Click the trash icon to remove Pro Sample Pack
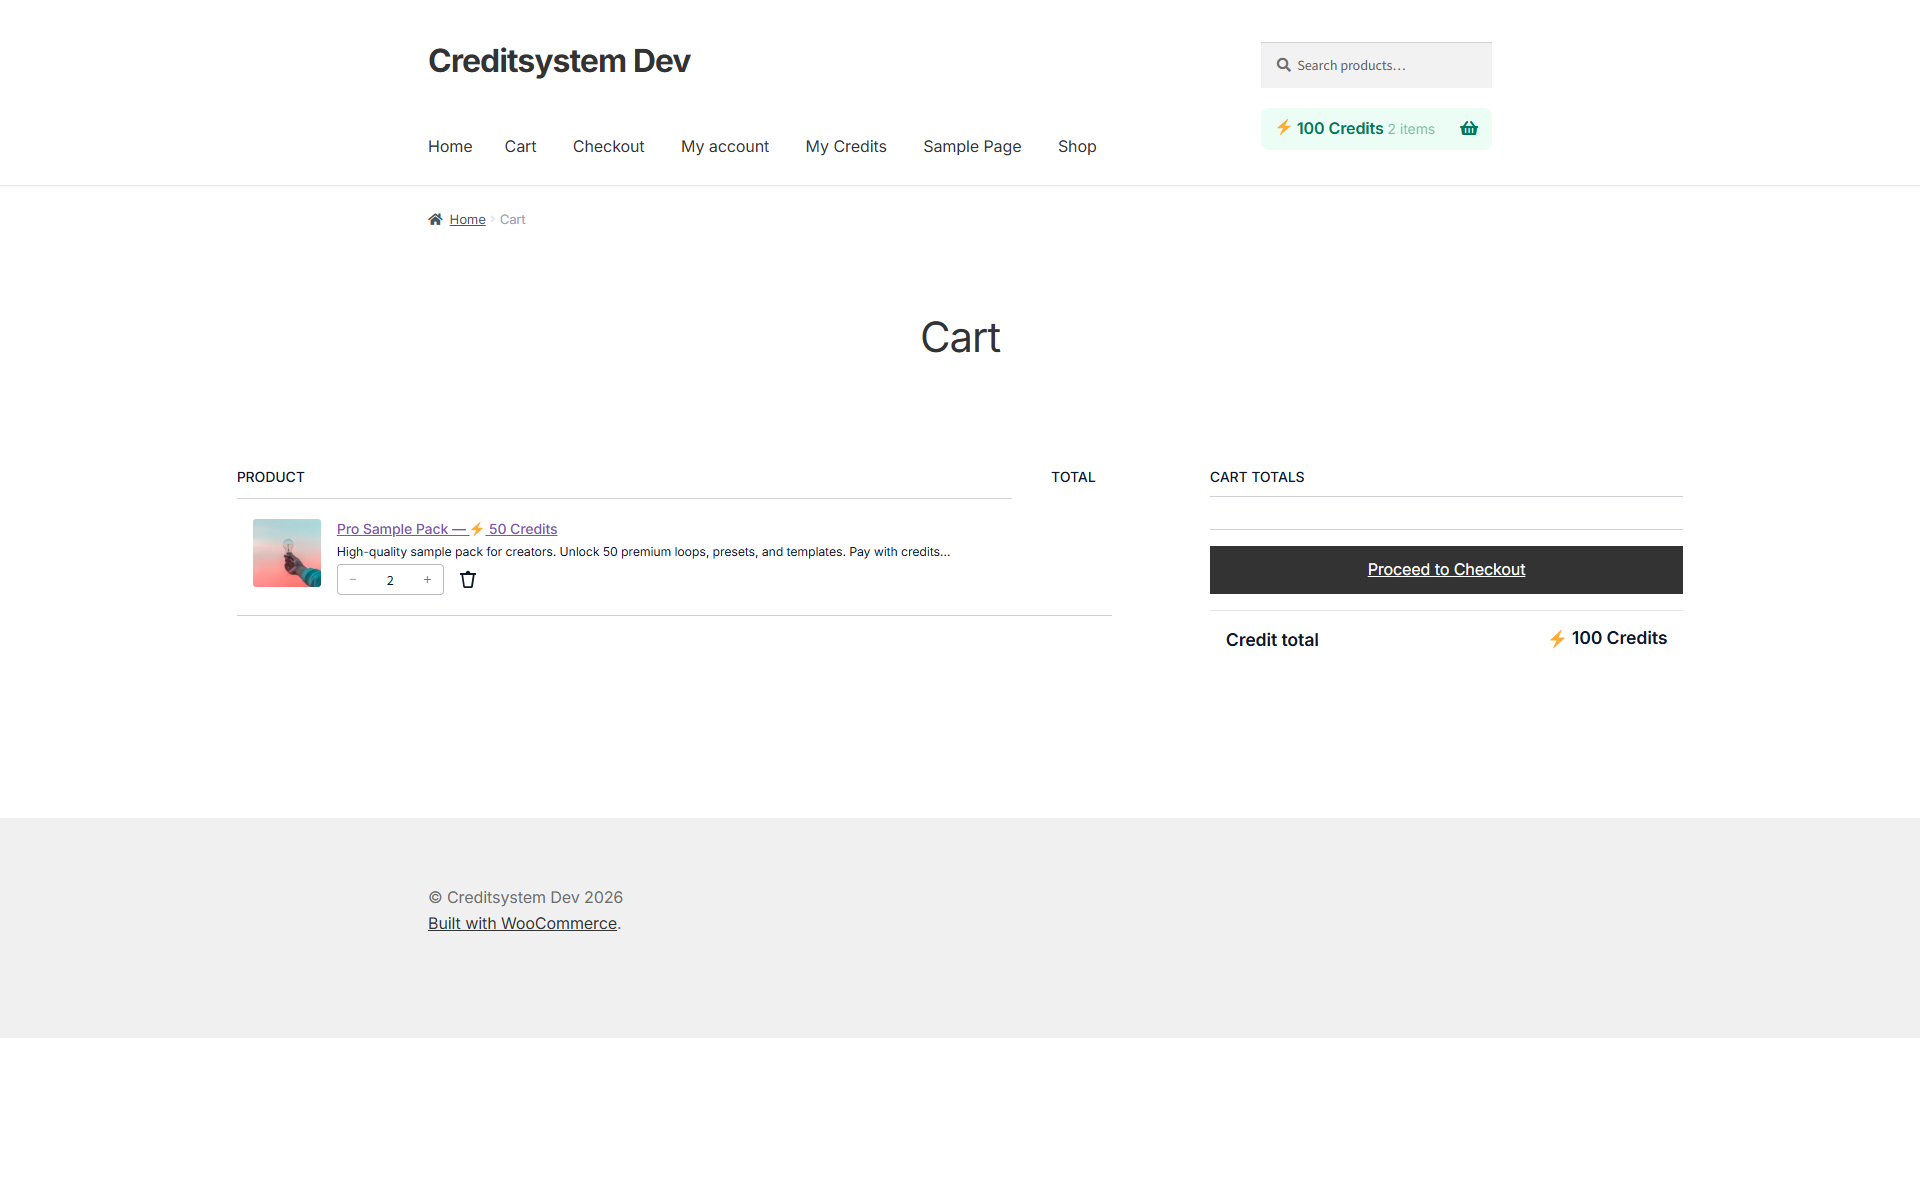This screenshot has height=1200, width=1920. pyautogui.click(x=468, y=580)
